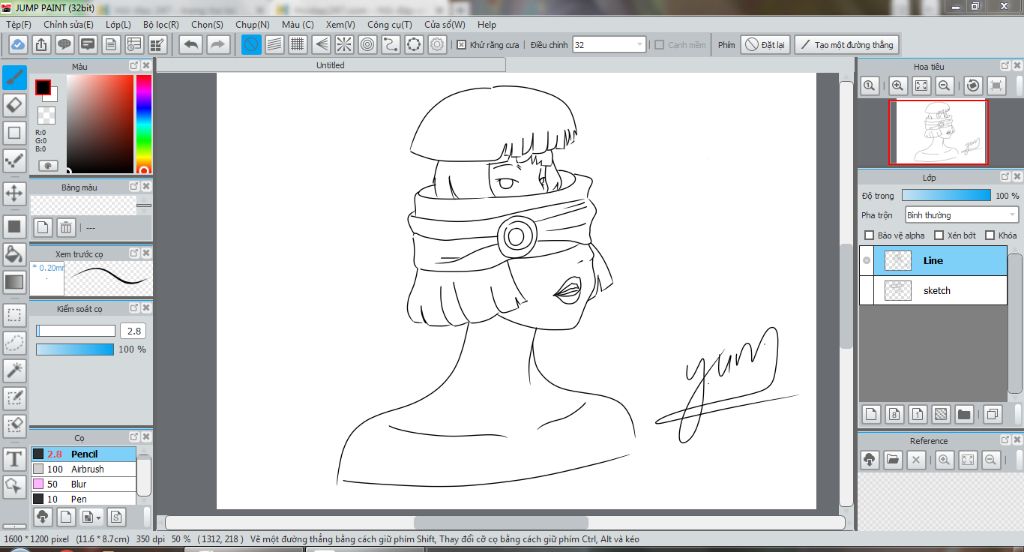The width and height of the screenshot is (1024, 552).
Task: Select the sketch layer row
Action: [x=934, y=290]
